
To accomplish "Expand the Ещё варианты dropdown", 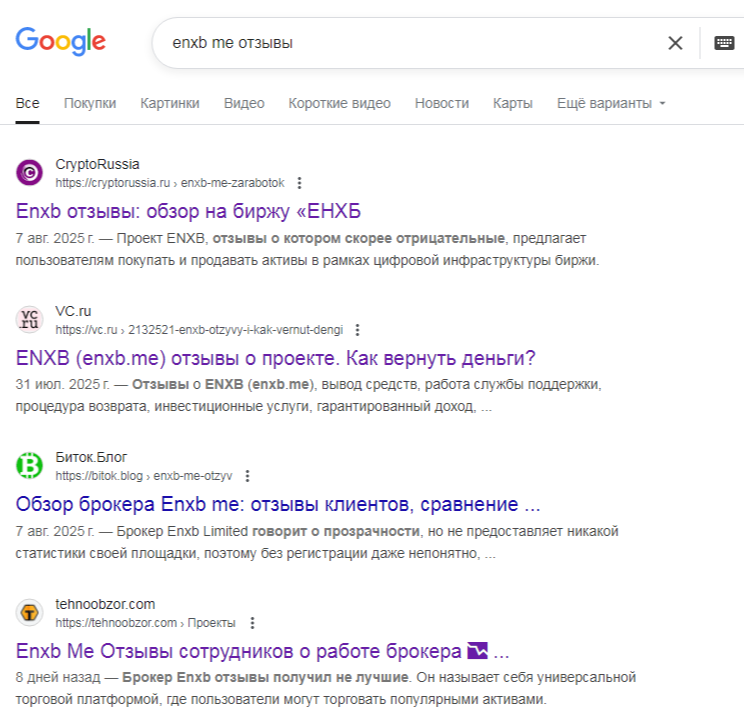I will tap(611, 103).
